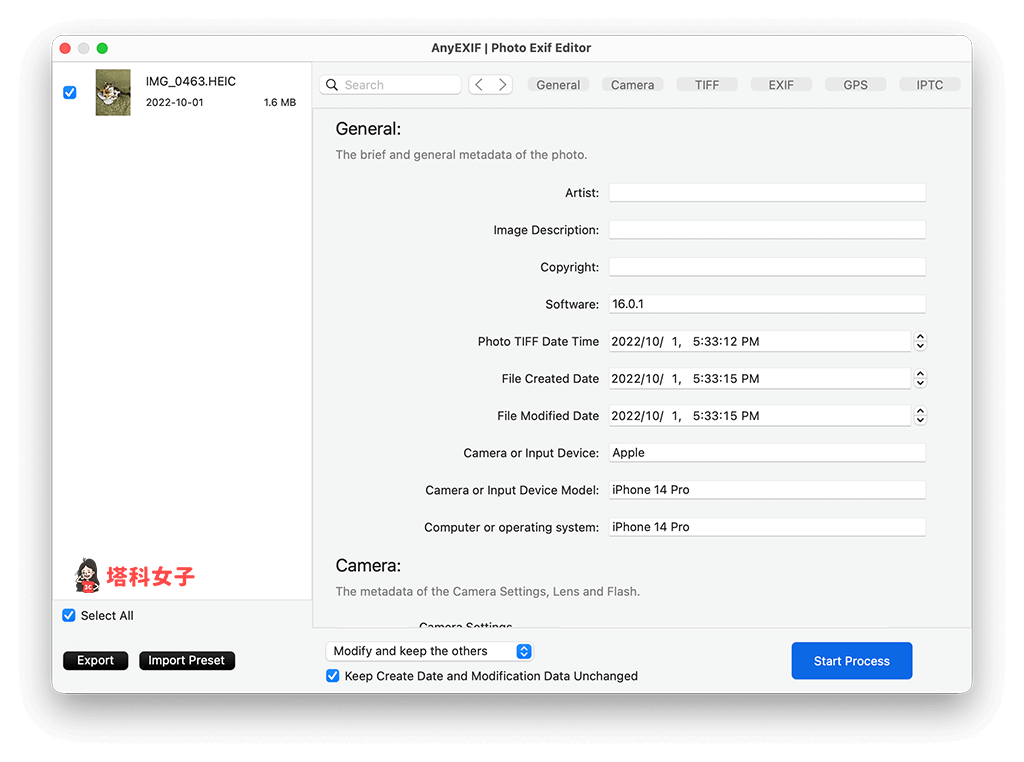
Task: Go forward with right chevron arrow
Action: click(503, 85)
